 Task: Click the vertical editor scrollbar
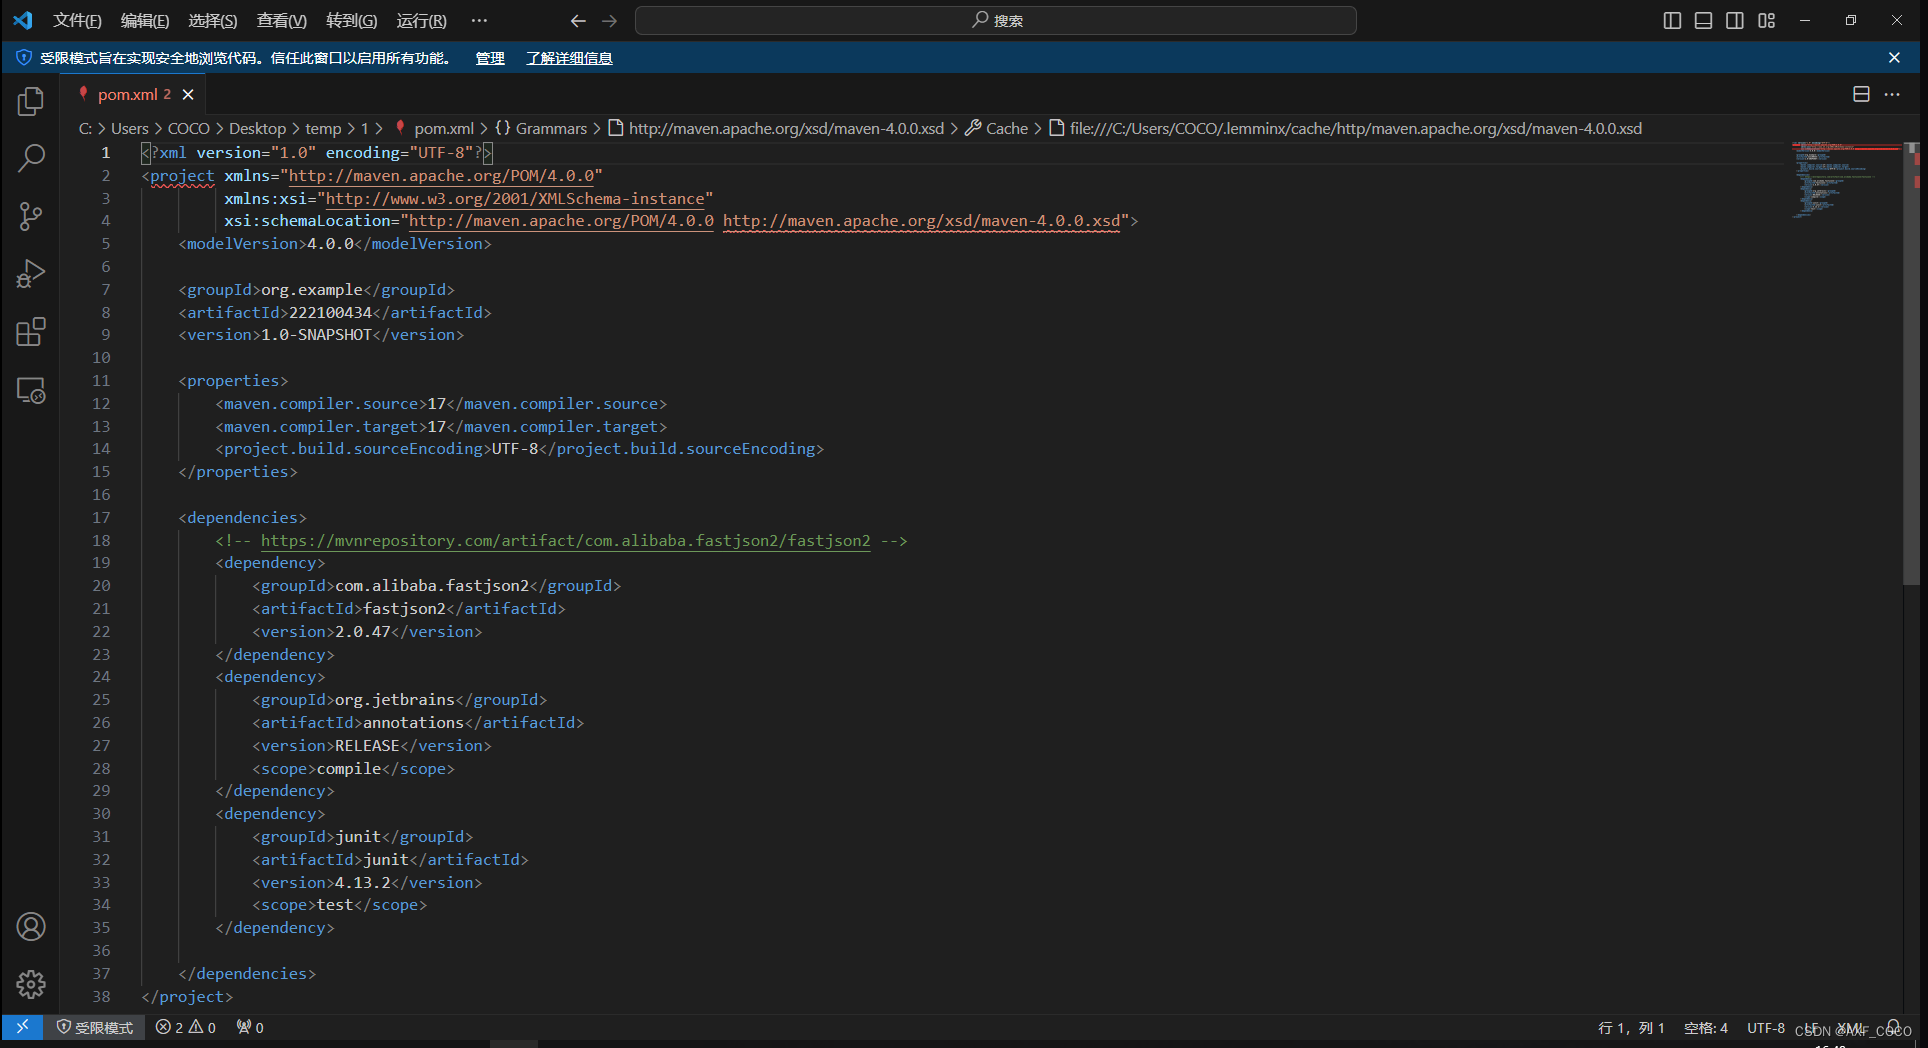click(1911, 363)
